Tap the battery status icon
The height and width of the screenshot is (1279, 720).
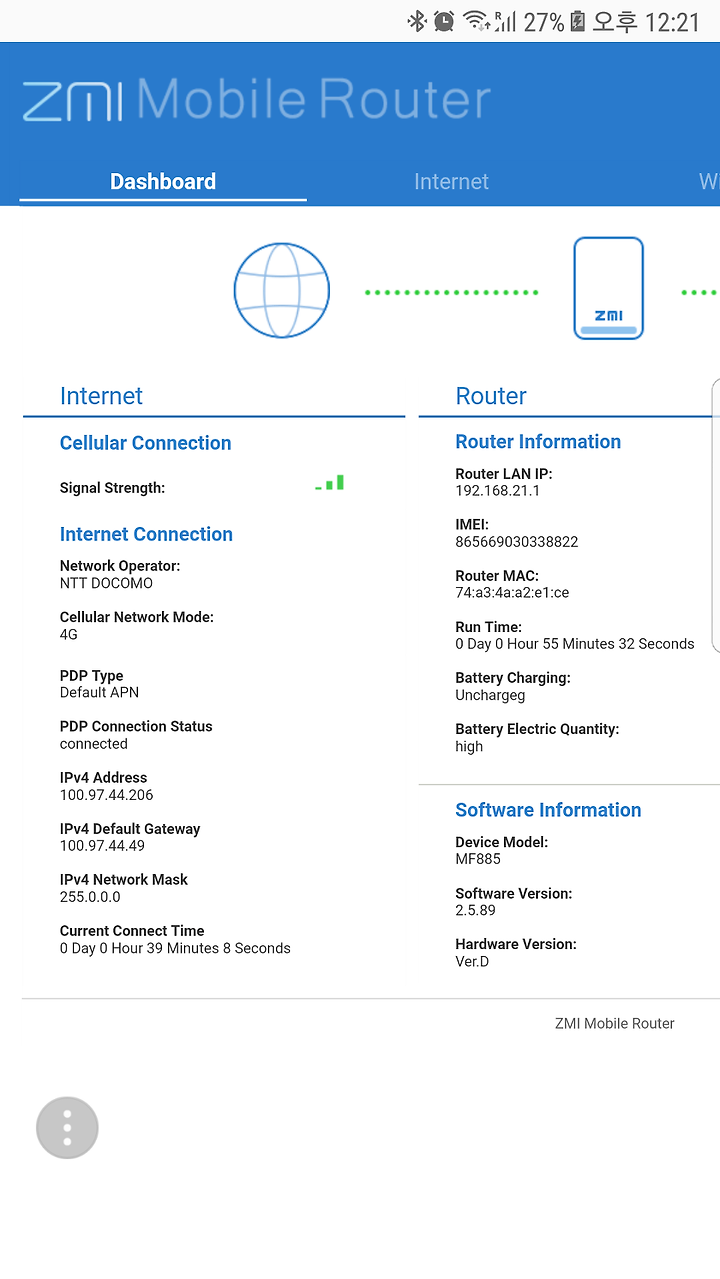pos(577,21)
